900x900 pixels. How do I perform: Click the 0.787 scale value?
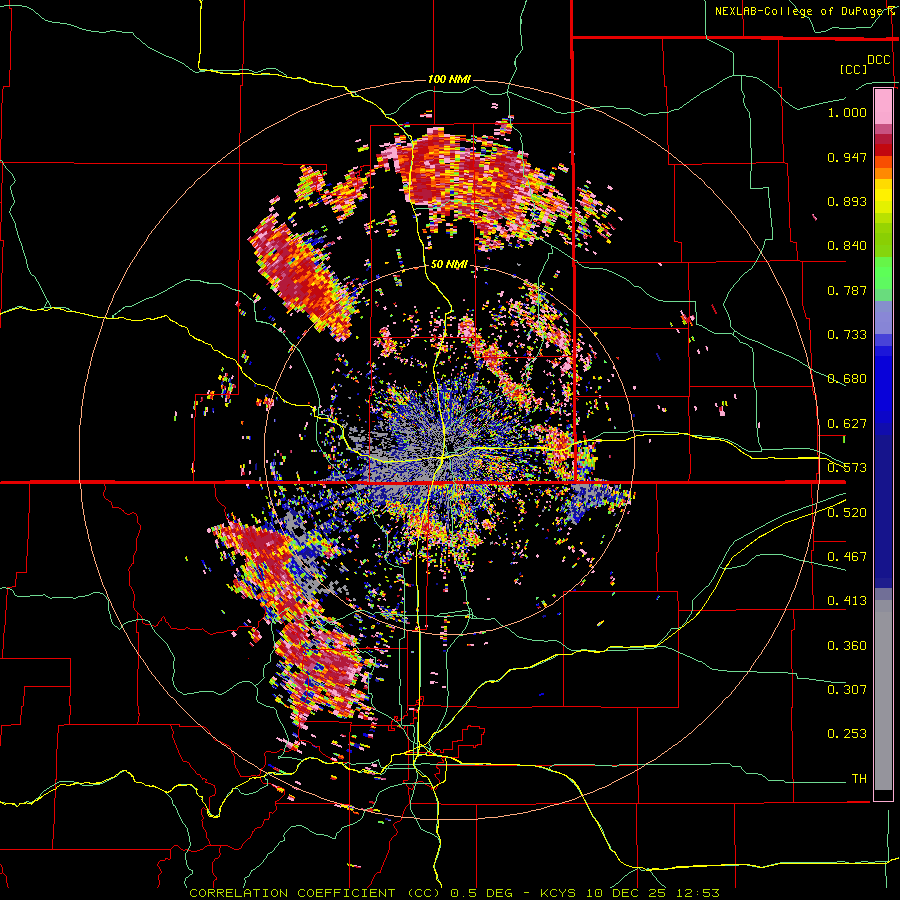point(847,290)
